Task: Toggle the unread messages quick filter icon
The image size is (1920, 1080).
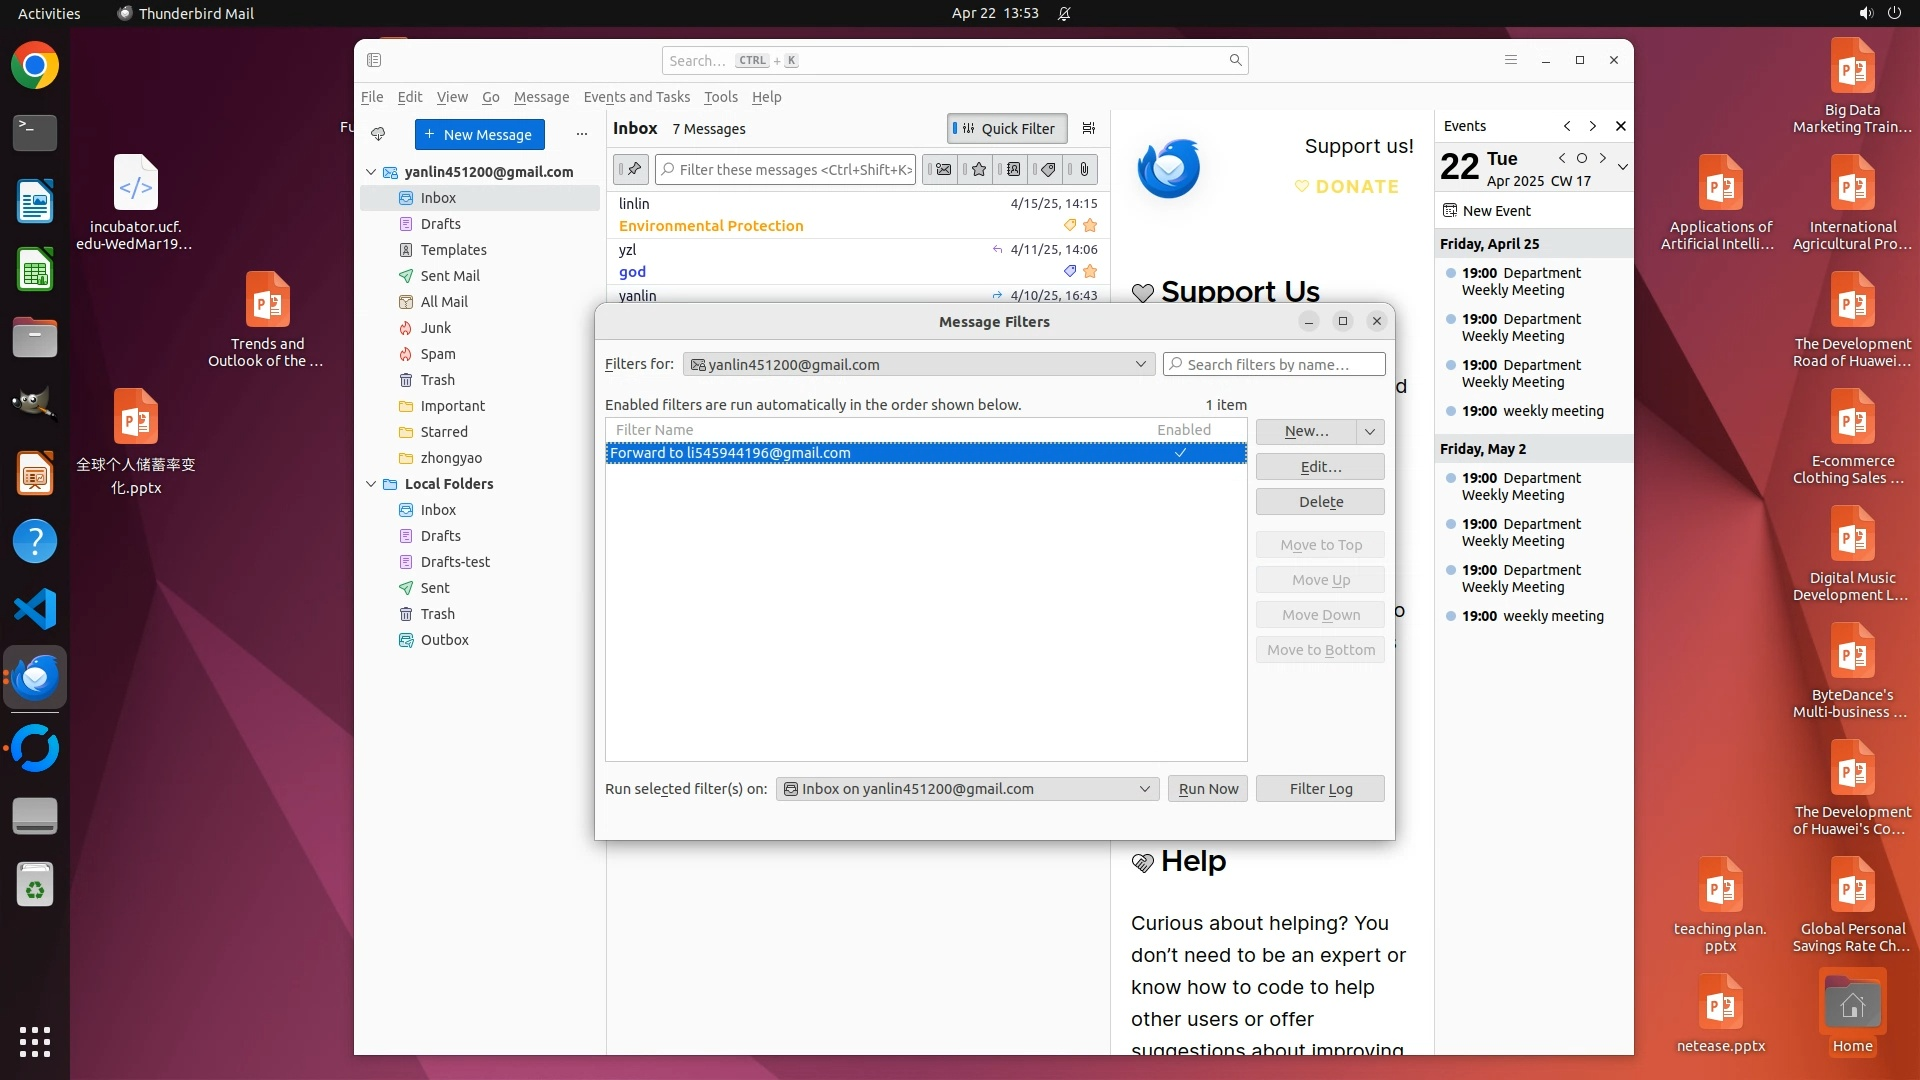Action: (942, 170)
